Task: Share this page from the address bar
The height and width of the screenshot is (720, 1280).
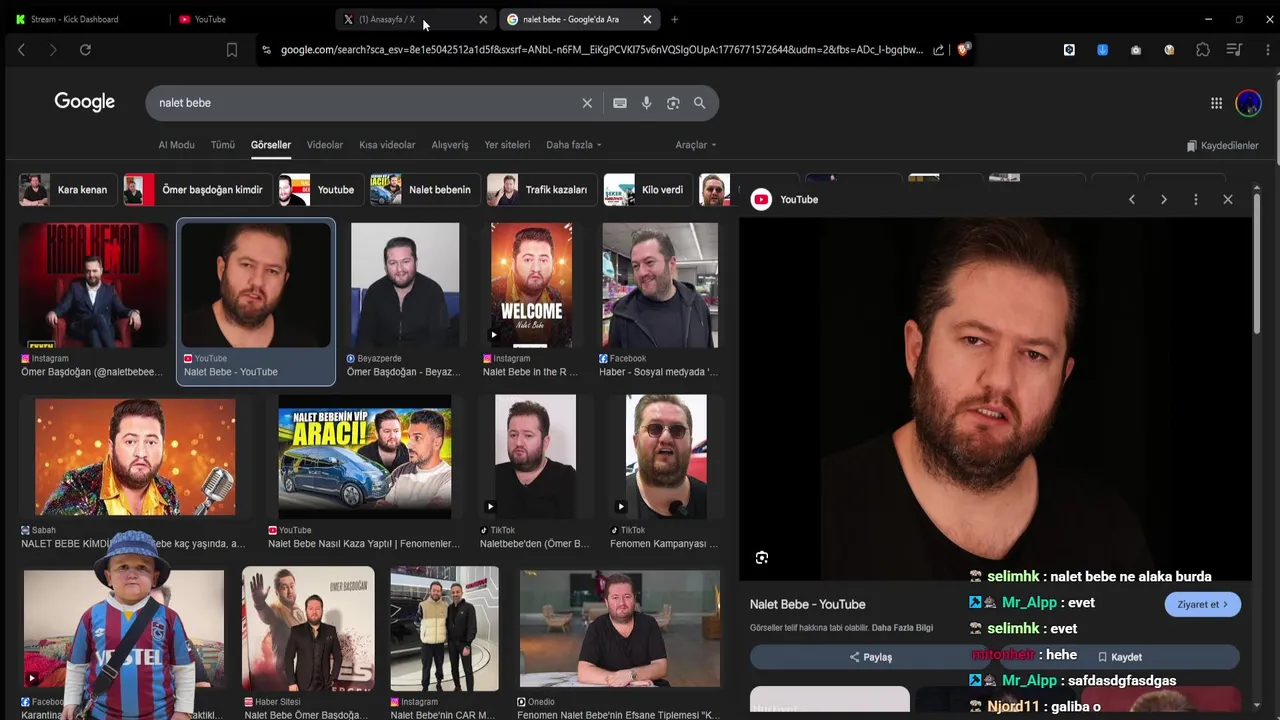Action: pyautogui.click(x=938, y=49)
